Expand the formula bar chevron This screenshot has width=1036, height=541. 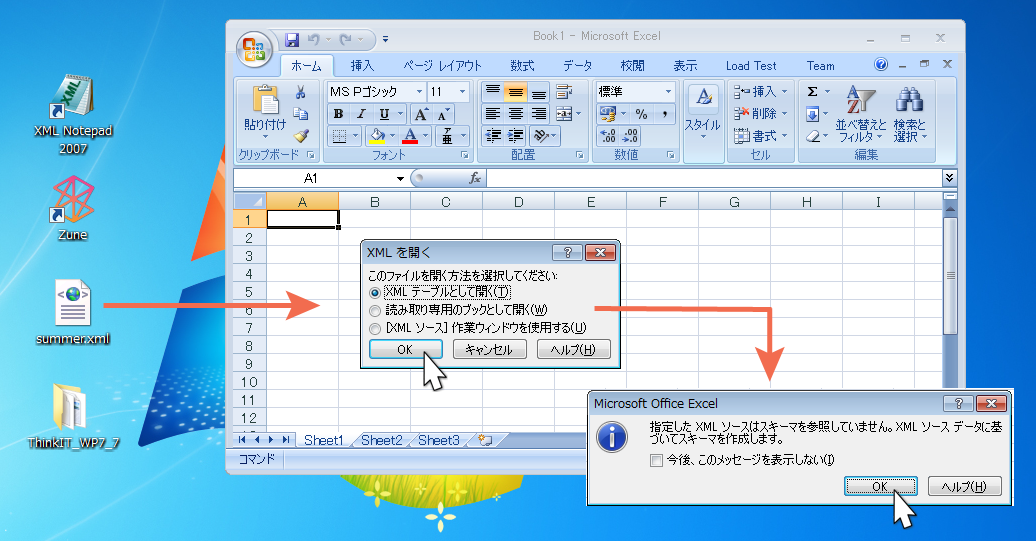pyautogui.click(x=949, y=178)
